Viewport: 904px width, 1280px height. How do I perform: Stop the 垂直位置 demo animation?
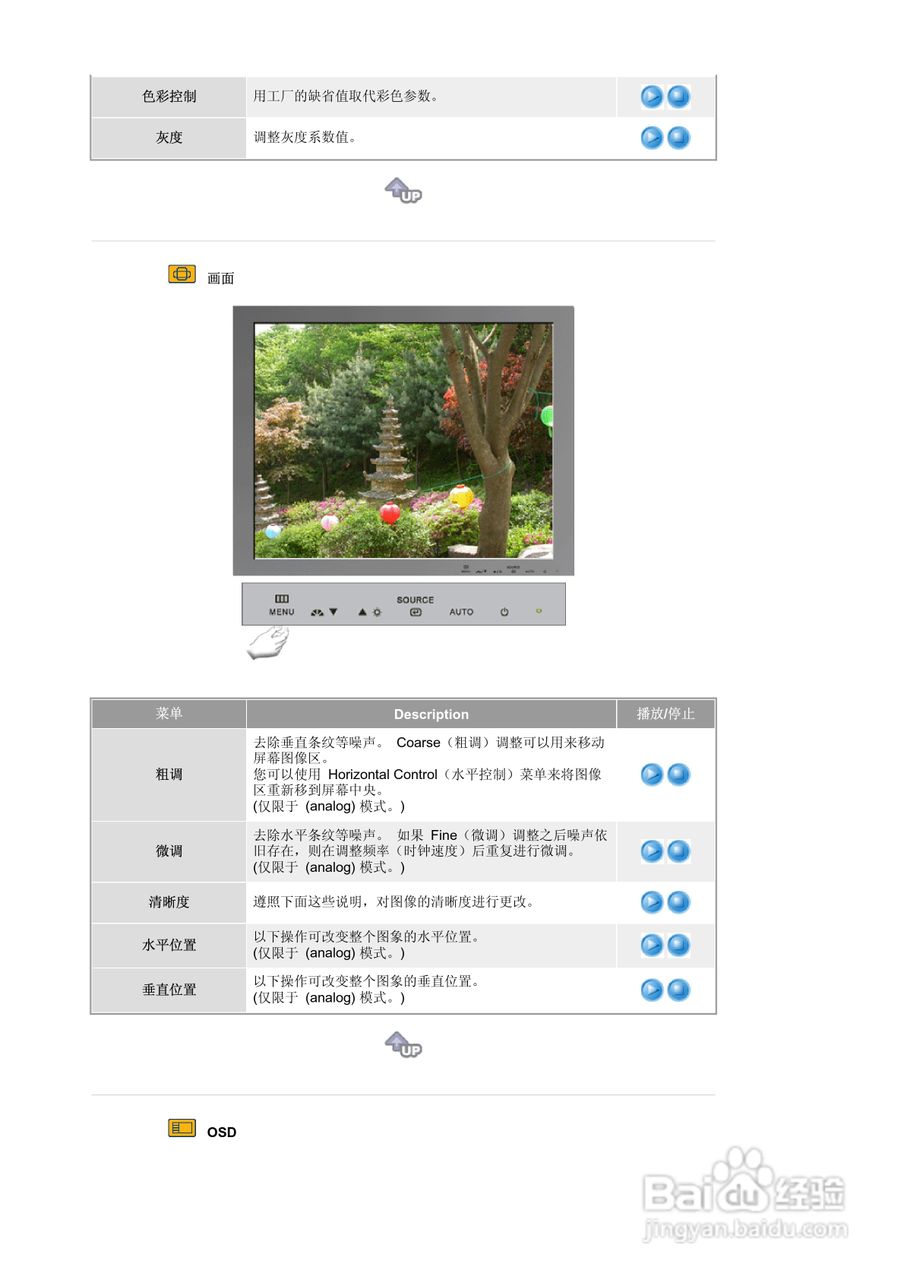coord(679,990)
